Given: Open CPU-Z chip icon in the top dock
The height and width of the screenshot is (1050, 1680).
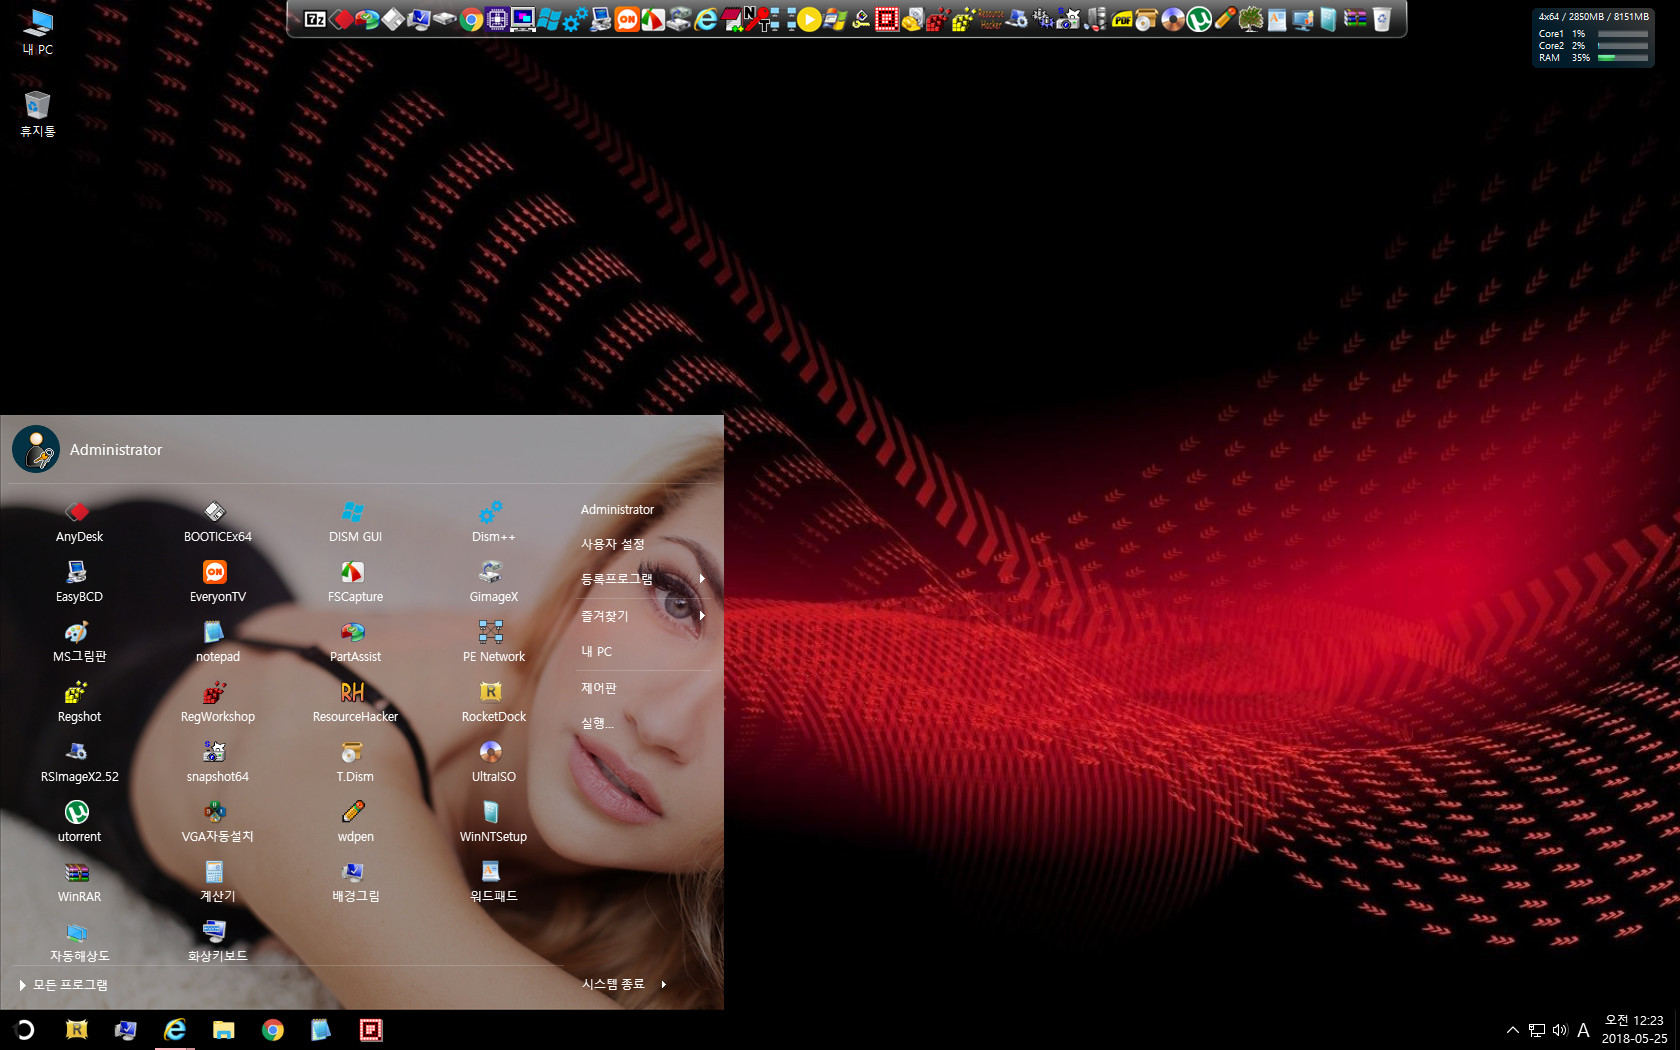Looking at the screenshot, I should pyautogui.click(x=497, y=19).
